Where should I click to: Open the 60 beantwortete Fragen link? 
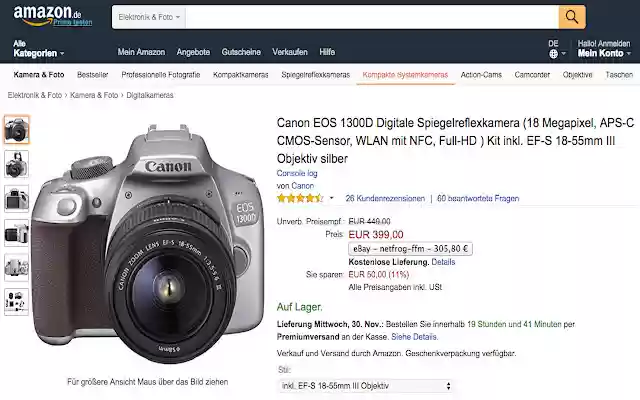pos(478,198)
